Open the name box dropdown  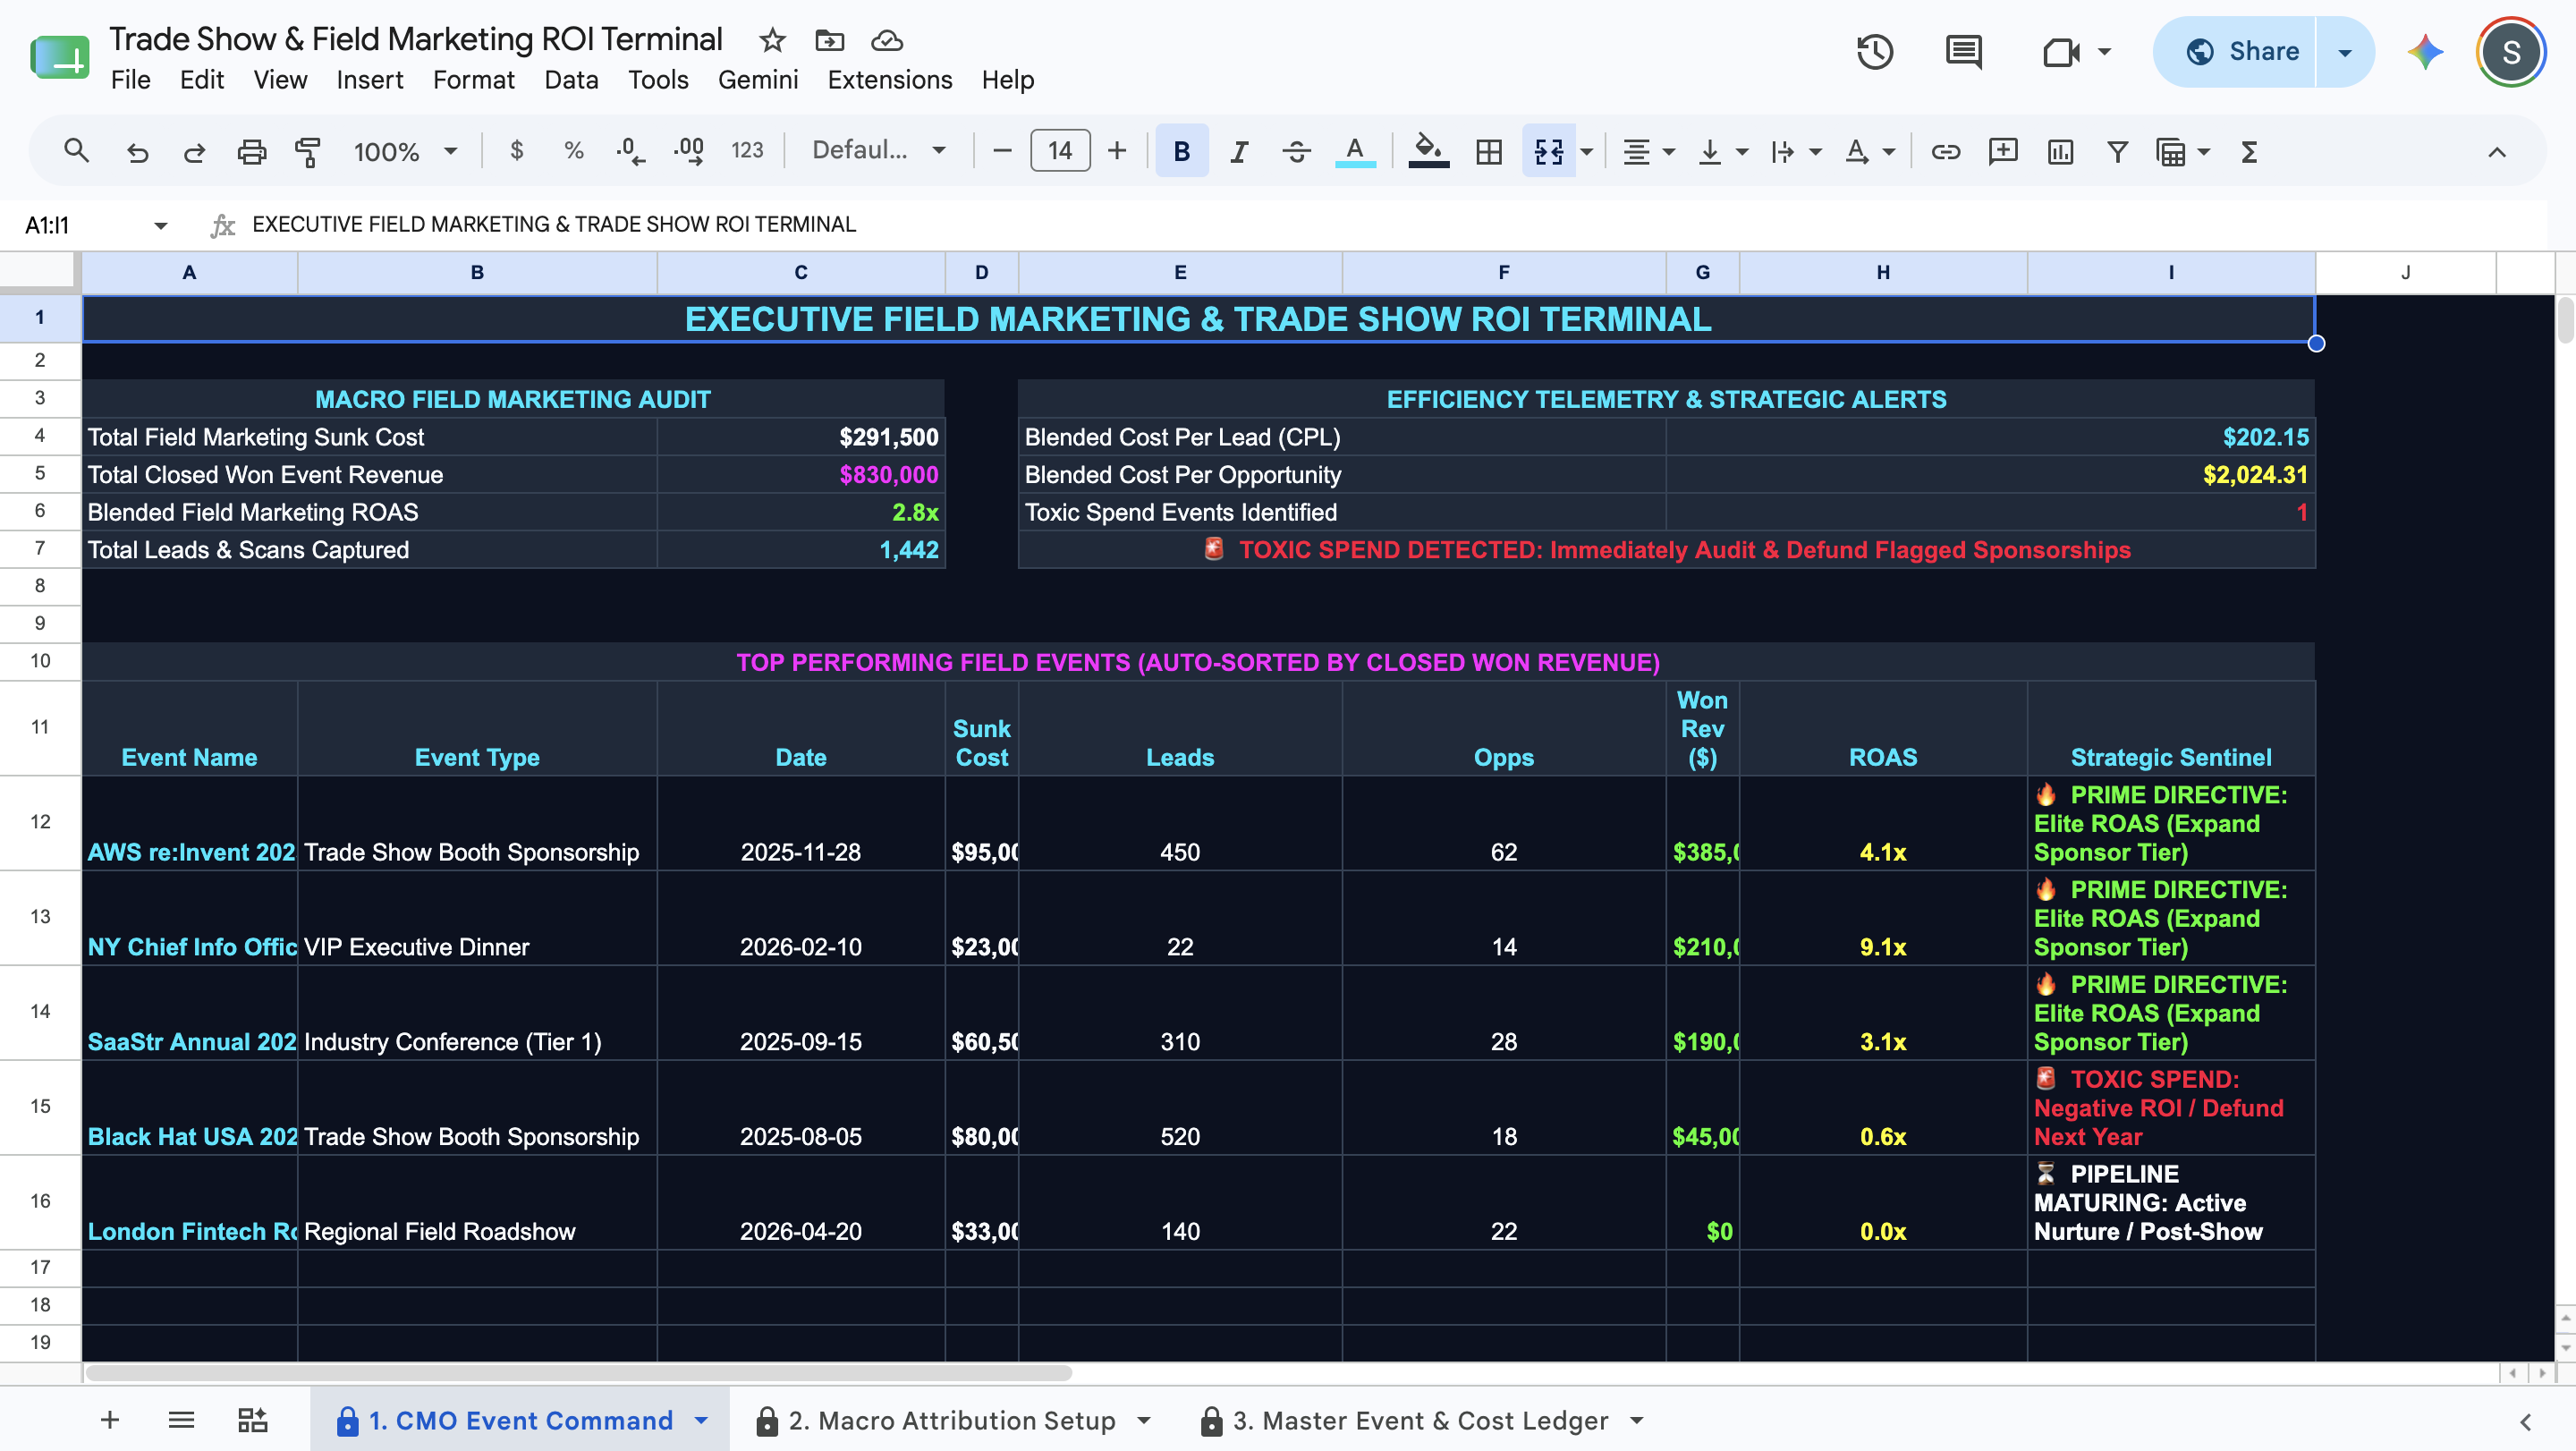(x=160, y=225)
